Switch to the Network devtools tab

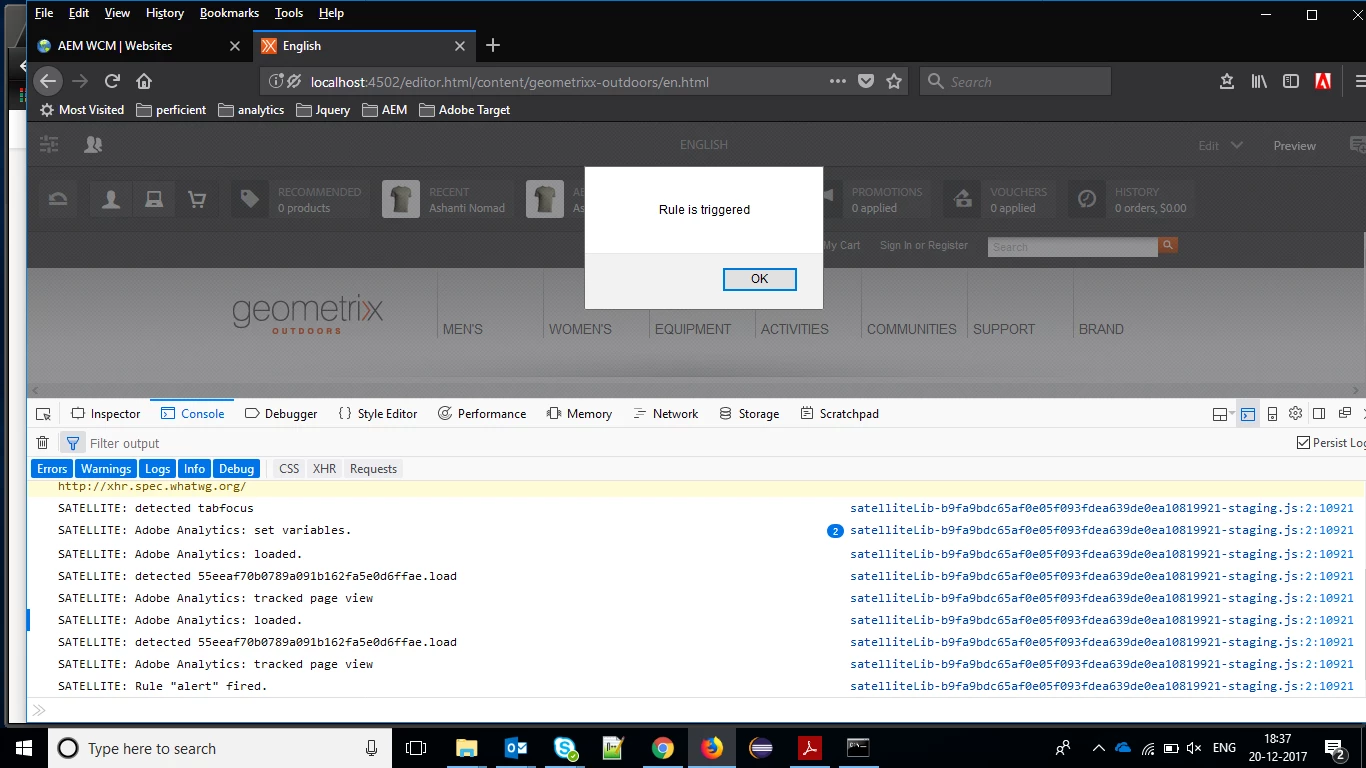click(x=666, y=414)
